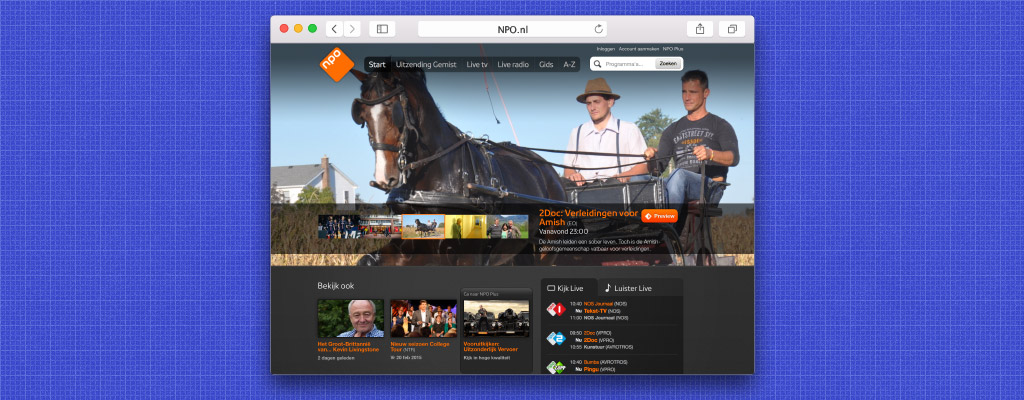The width and height of the screenshot is (1024, 400).
Task: Open the A-Z navigation item
Action: point(569,65)
